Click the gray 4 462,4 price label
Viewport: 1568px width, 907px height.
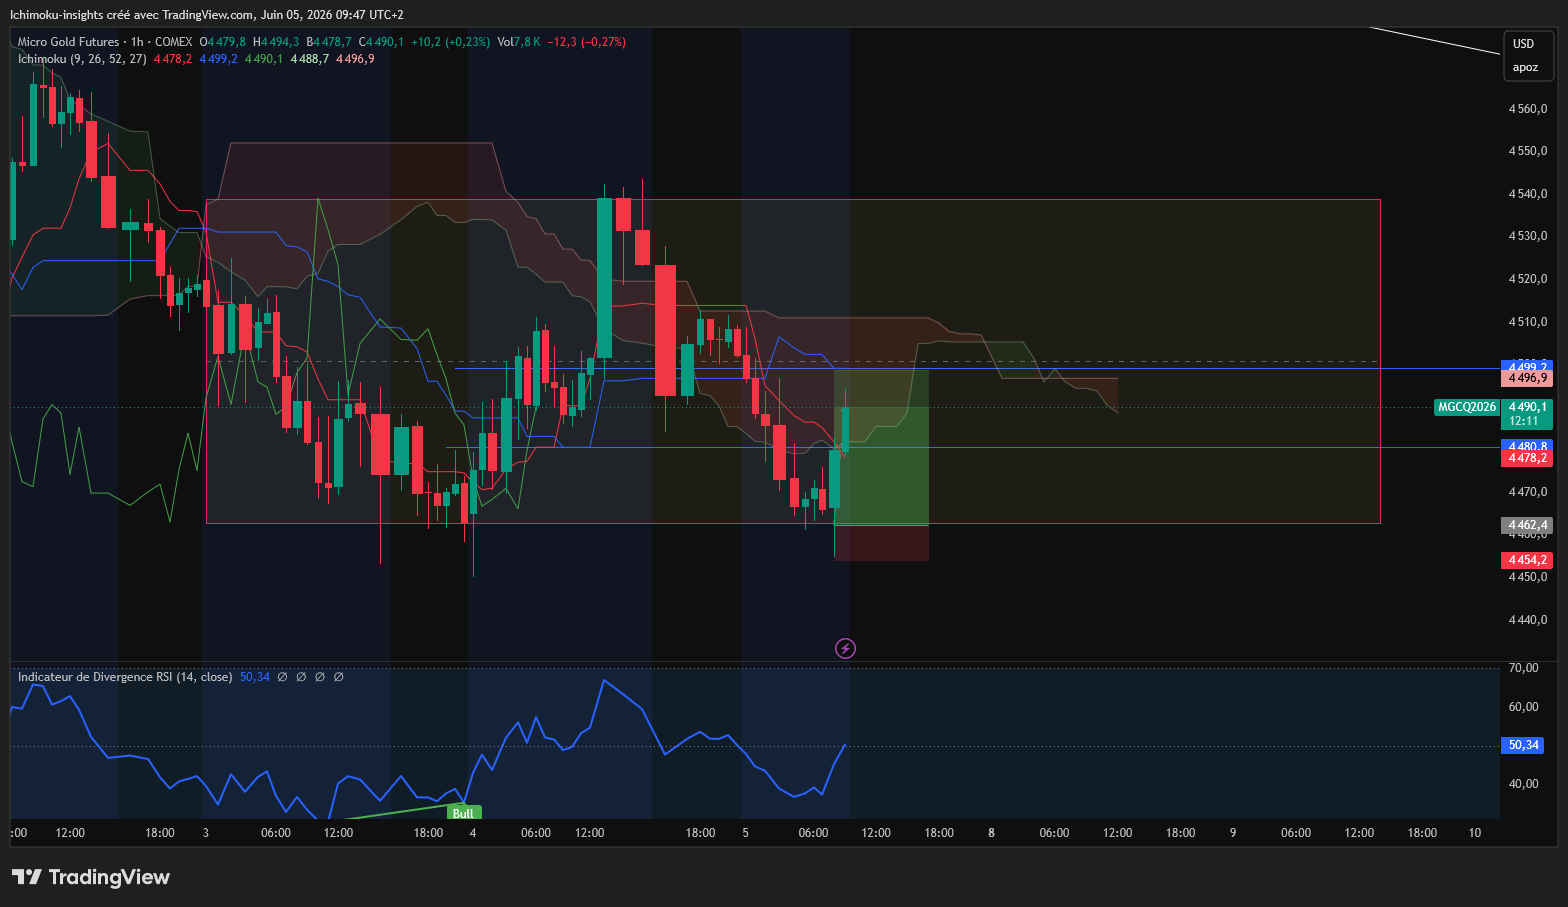(1527, 525)
